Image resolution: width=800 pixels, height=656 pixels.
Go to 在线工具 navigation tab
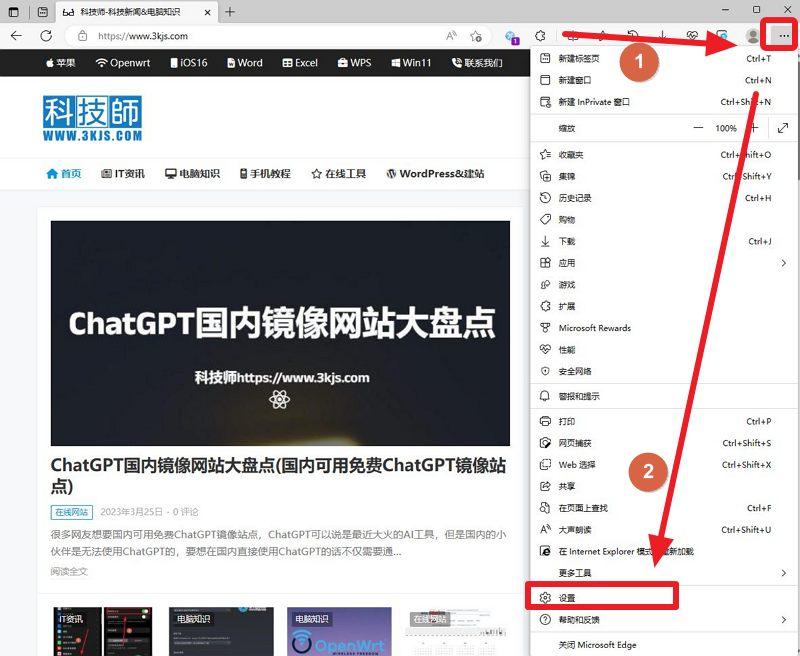pyautogui.click(x=339, y=174)
